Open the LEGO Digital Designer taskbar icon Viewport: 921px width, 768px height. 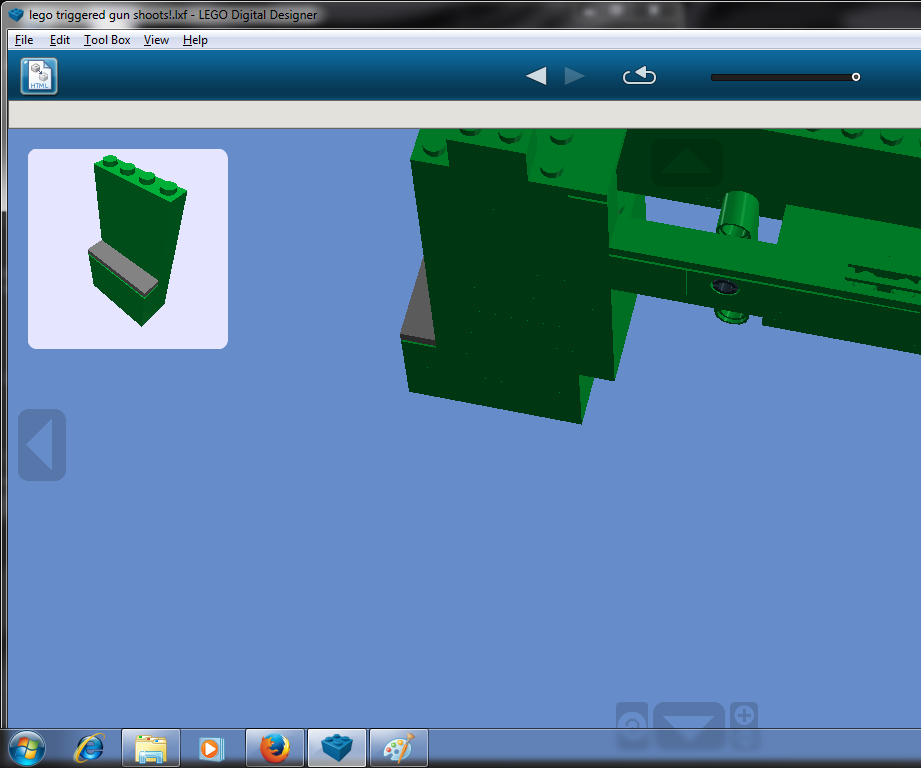(x=337, y=747)
